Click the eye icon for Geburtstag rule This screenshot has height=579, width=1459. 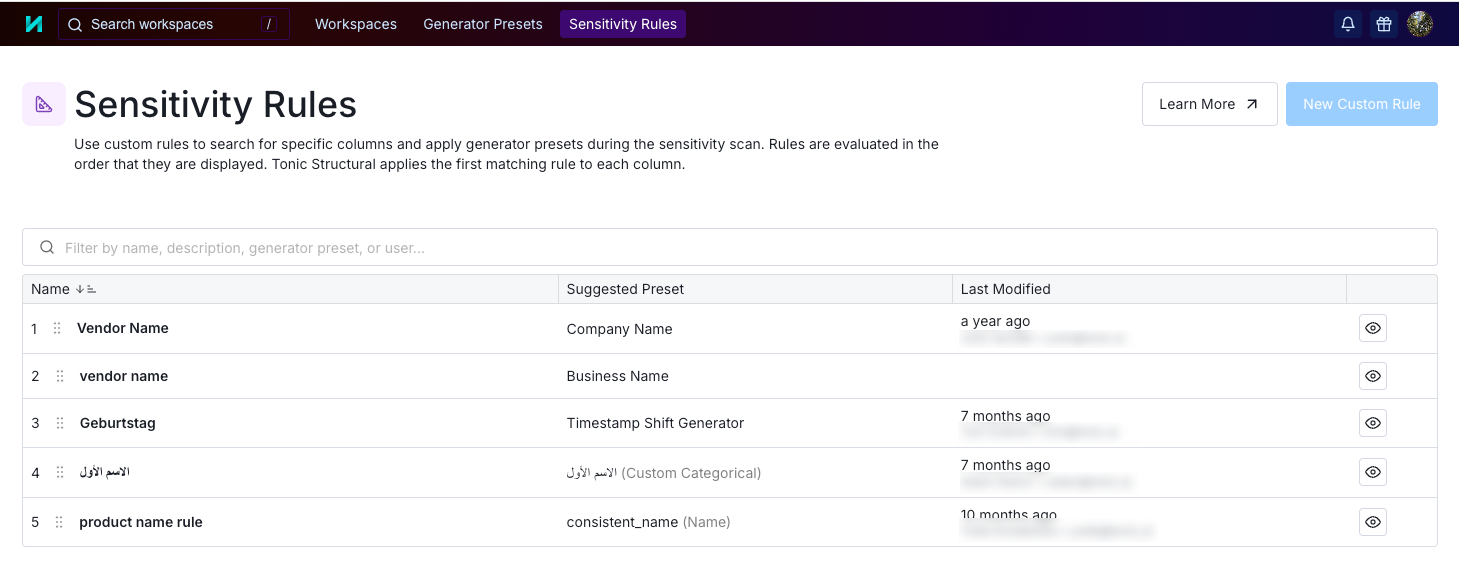(x=1372, y=423)
